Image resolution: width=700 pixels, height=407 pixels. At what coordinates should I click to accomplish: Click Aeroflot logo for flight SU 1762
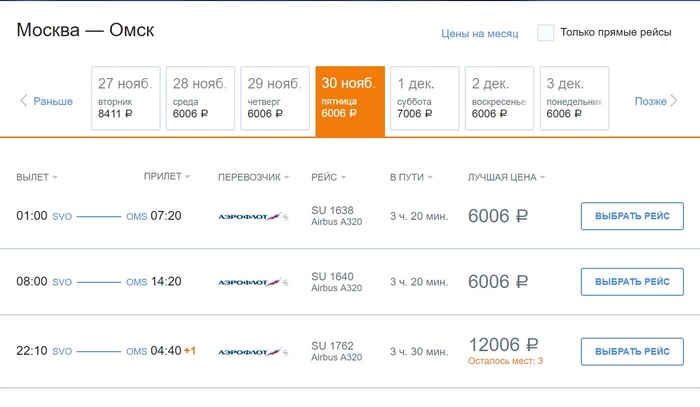click(x=253, y=351)
